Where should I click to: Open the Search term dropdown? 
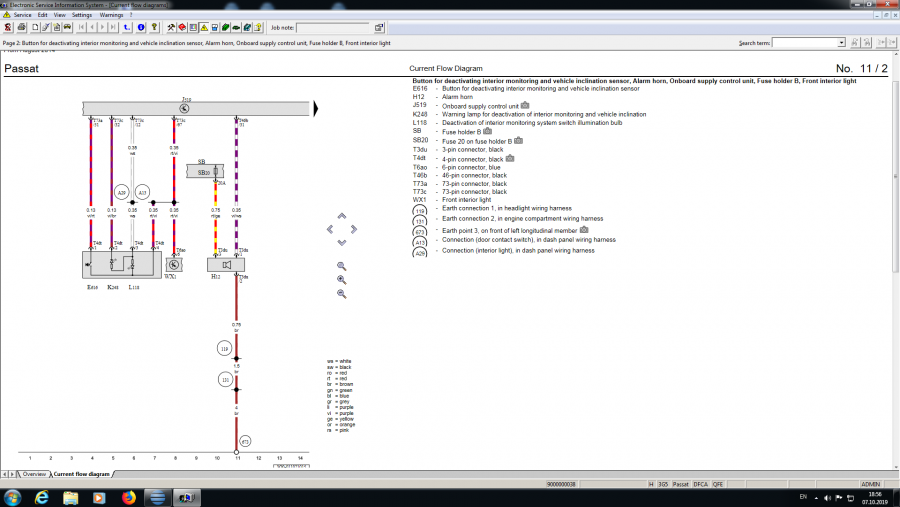pyautogui.click(x=841, y=43)
